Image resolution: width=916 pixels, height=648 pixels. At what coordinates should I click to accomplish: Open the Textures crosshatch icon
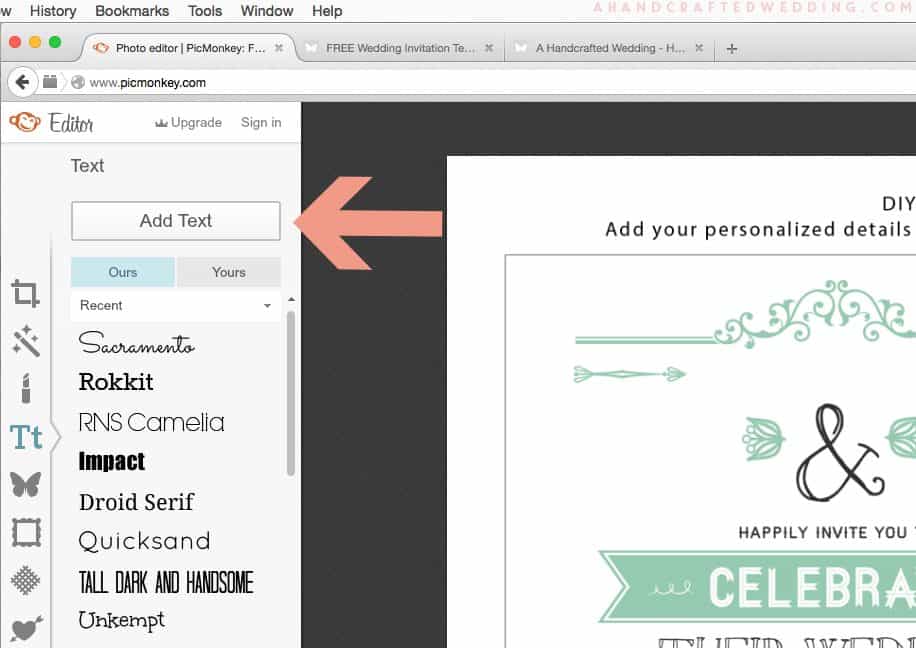25,580
